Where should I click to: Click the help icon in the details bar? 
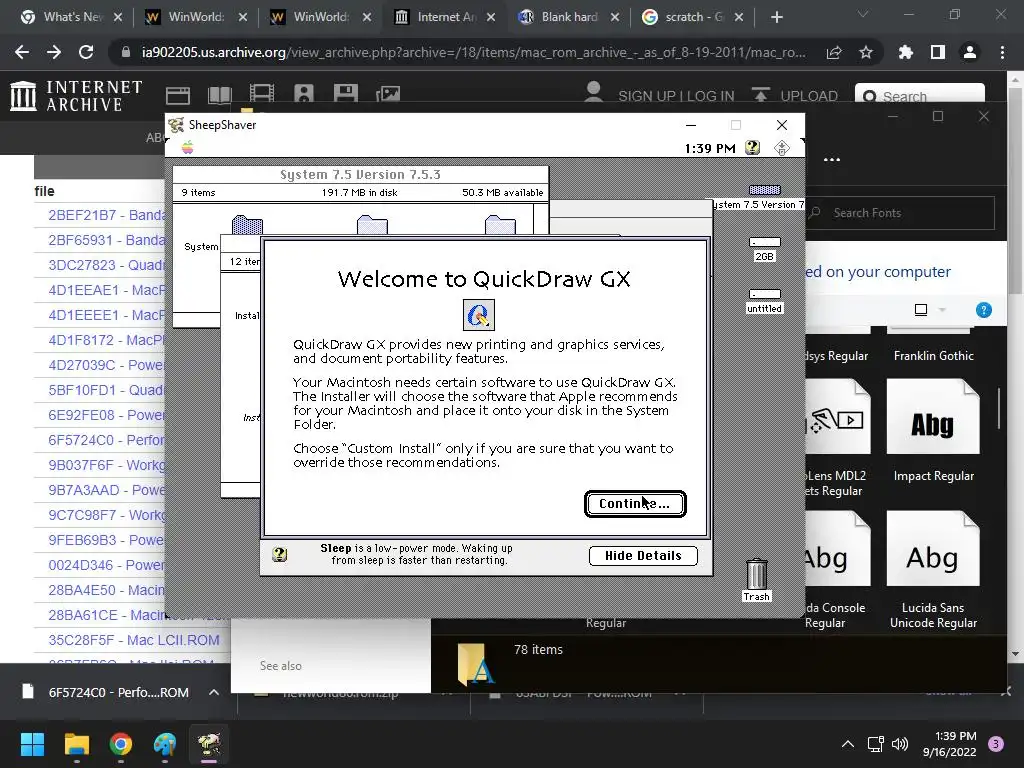pyautogui.click(x=280, y=554)
